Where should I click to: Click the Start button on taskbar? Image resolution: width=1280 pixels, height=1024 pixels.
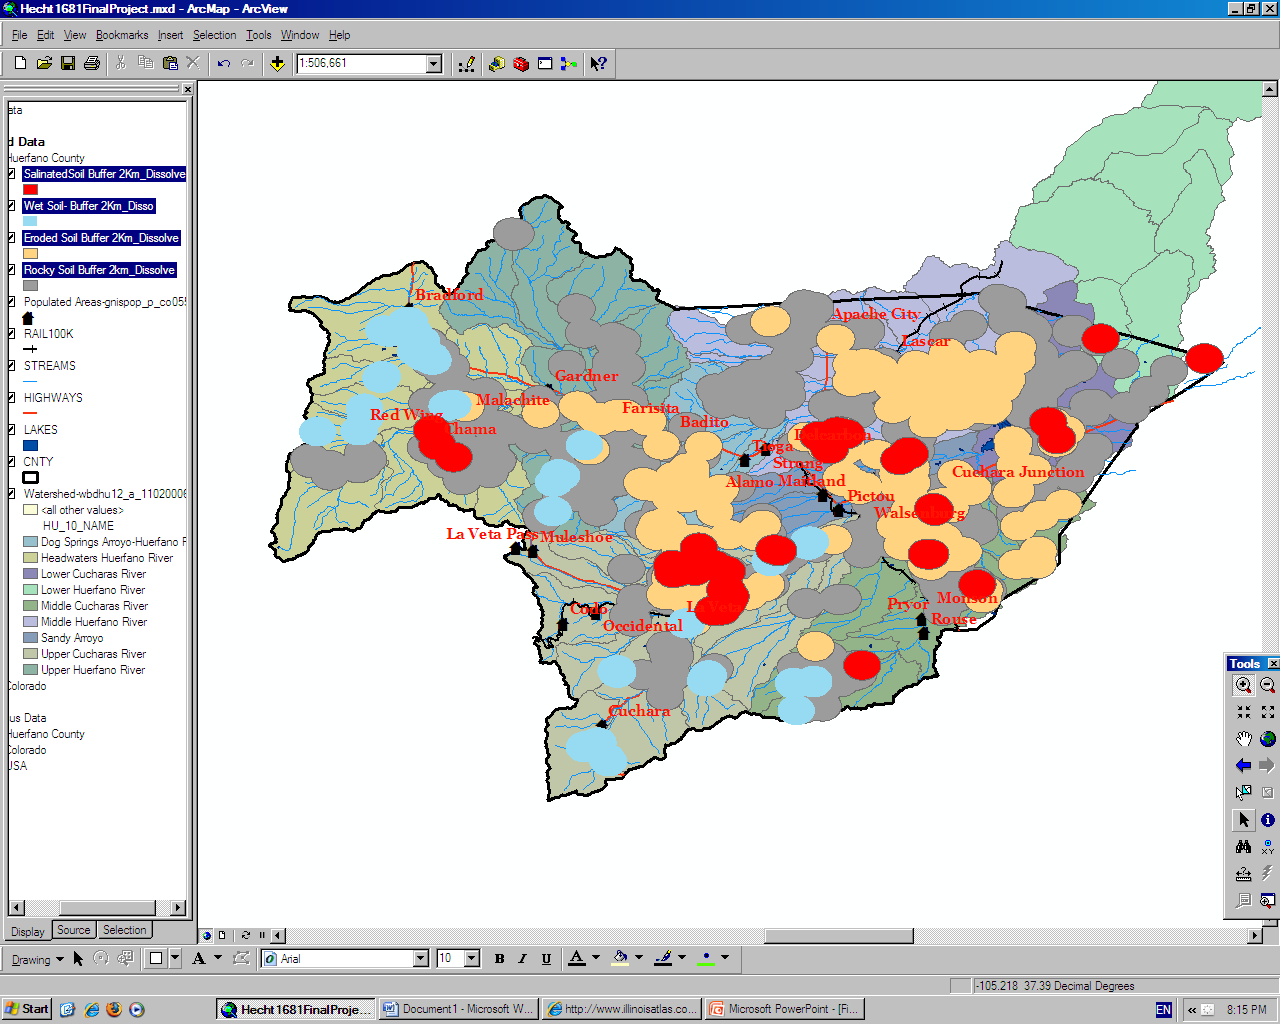27,1009
